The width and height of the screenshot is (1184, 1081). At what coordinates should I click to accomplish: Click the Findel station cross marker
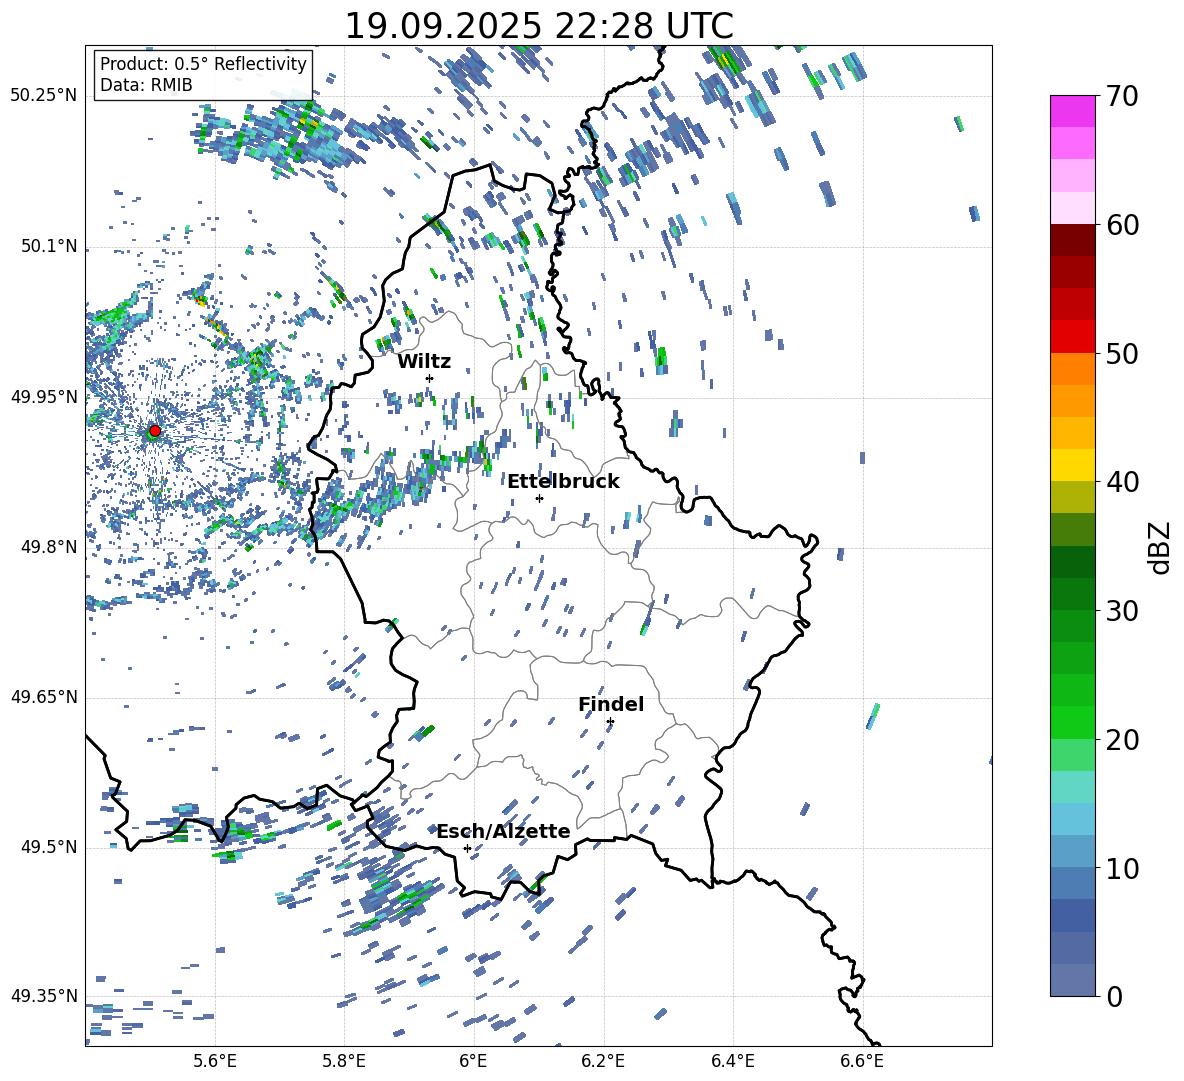click(610, 722)
